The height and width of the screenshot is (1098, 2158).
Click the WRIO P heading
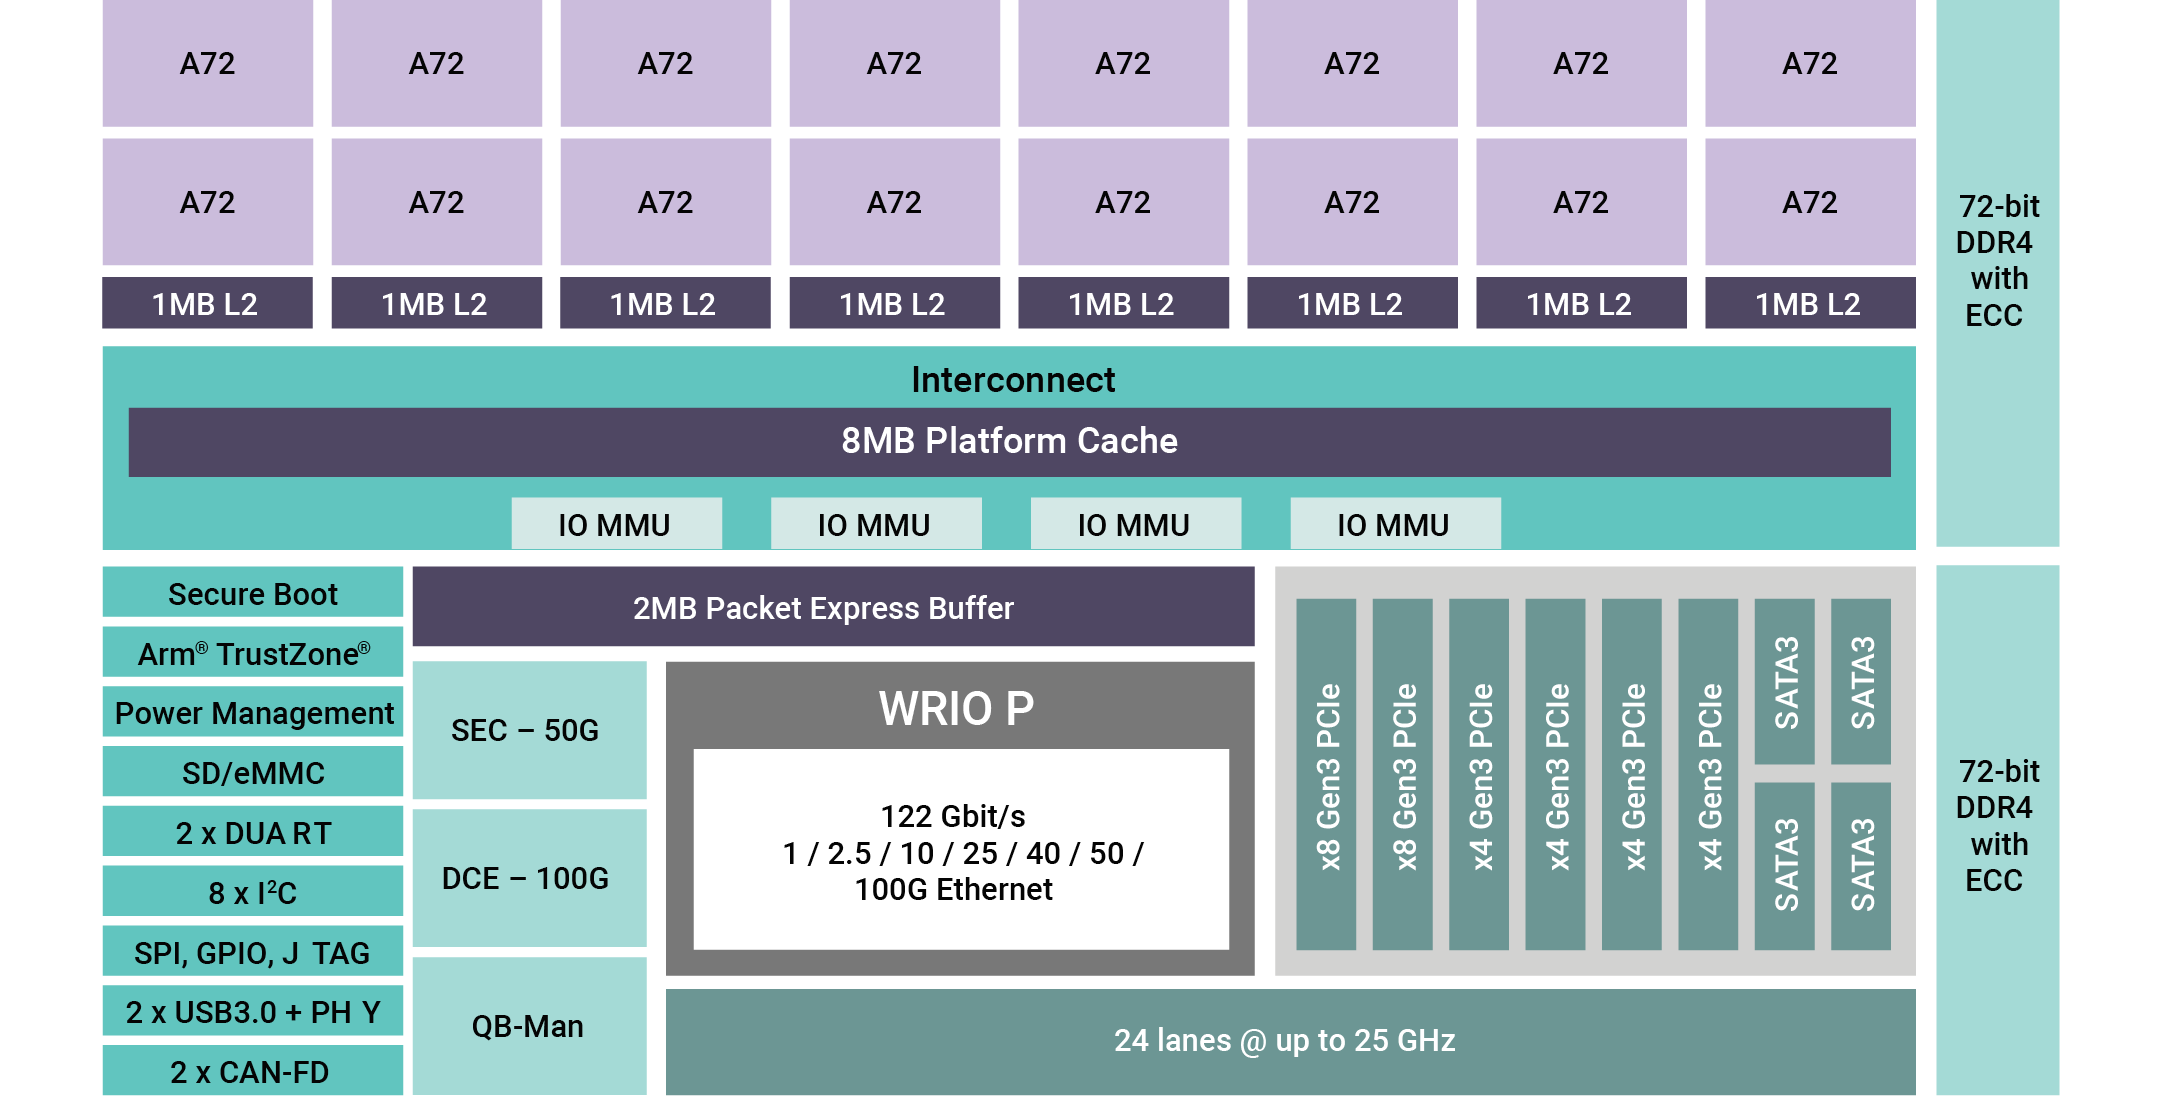point(957,707)
